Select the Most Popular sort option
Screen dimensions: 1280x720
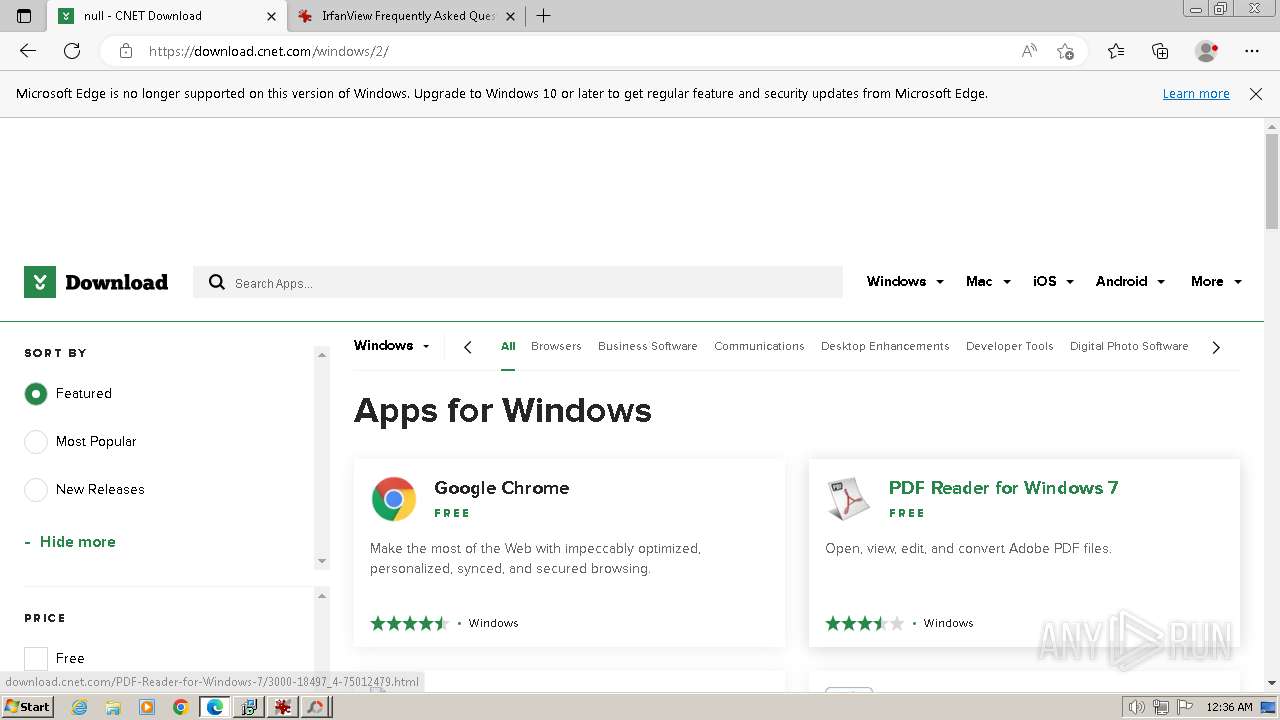click(36, 442)
